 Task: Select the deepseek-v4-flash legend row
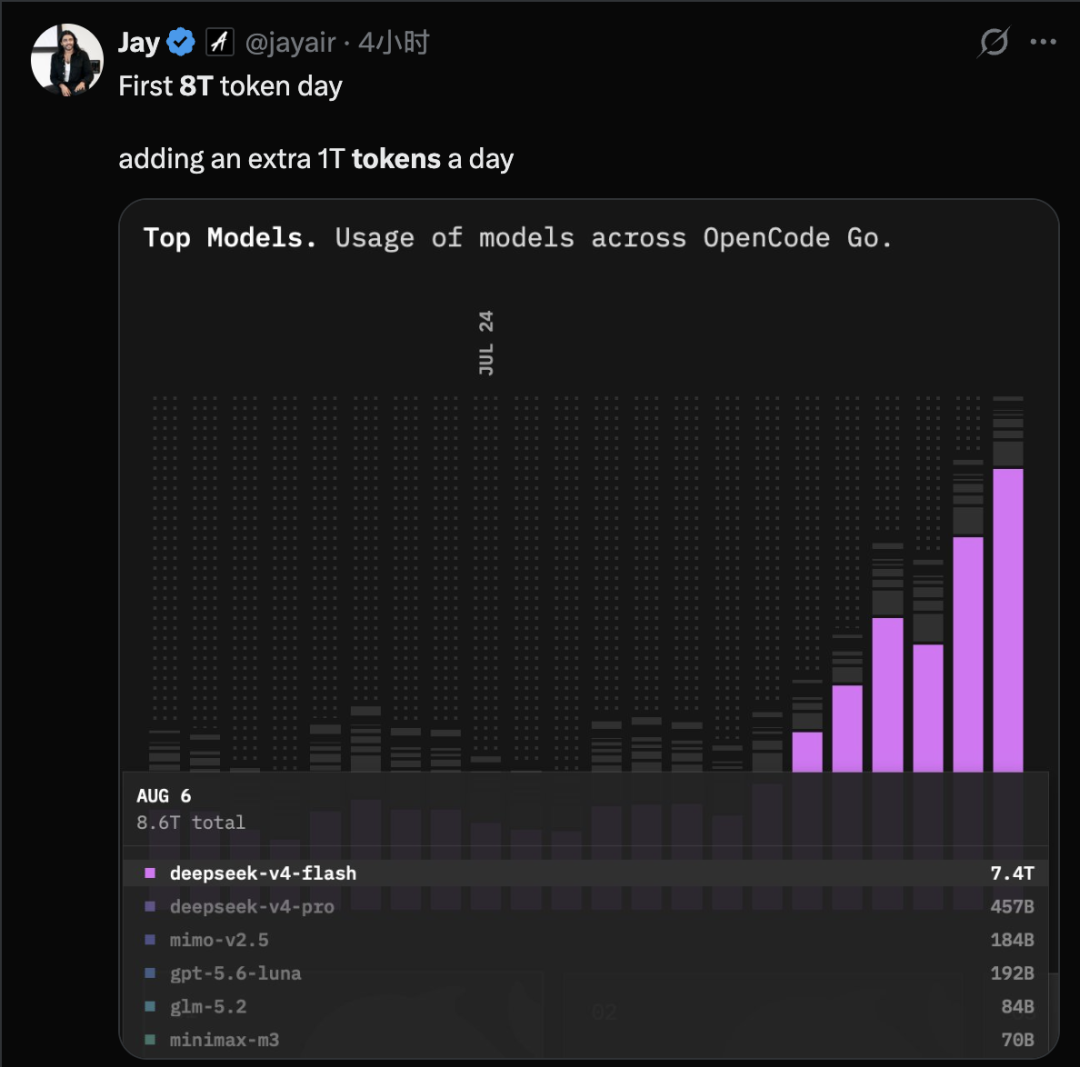click(585, 873)
